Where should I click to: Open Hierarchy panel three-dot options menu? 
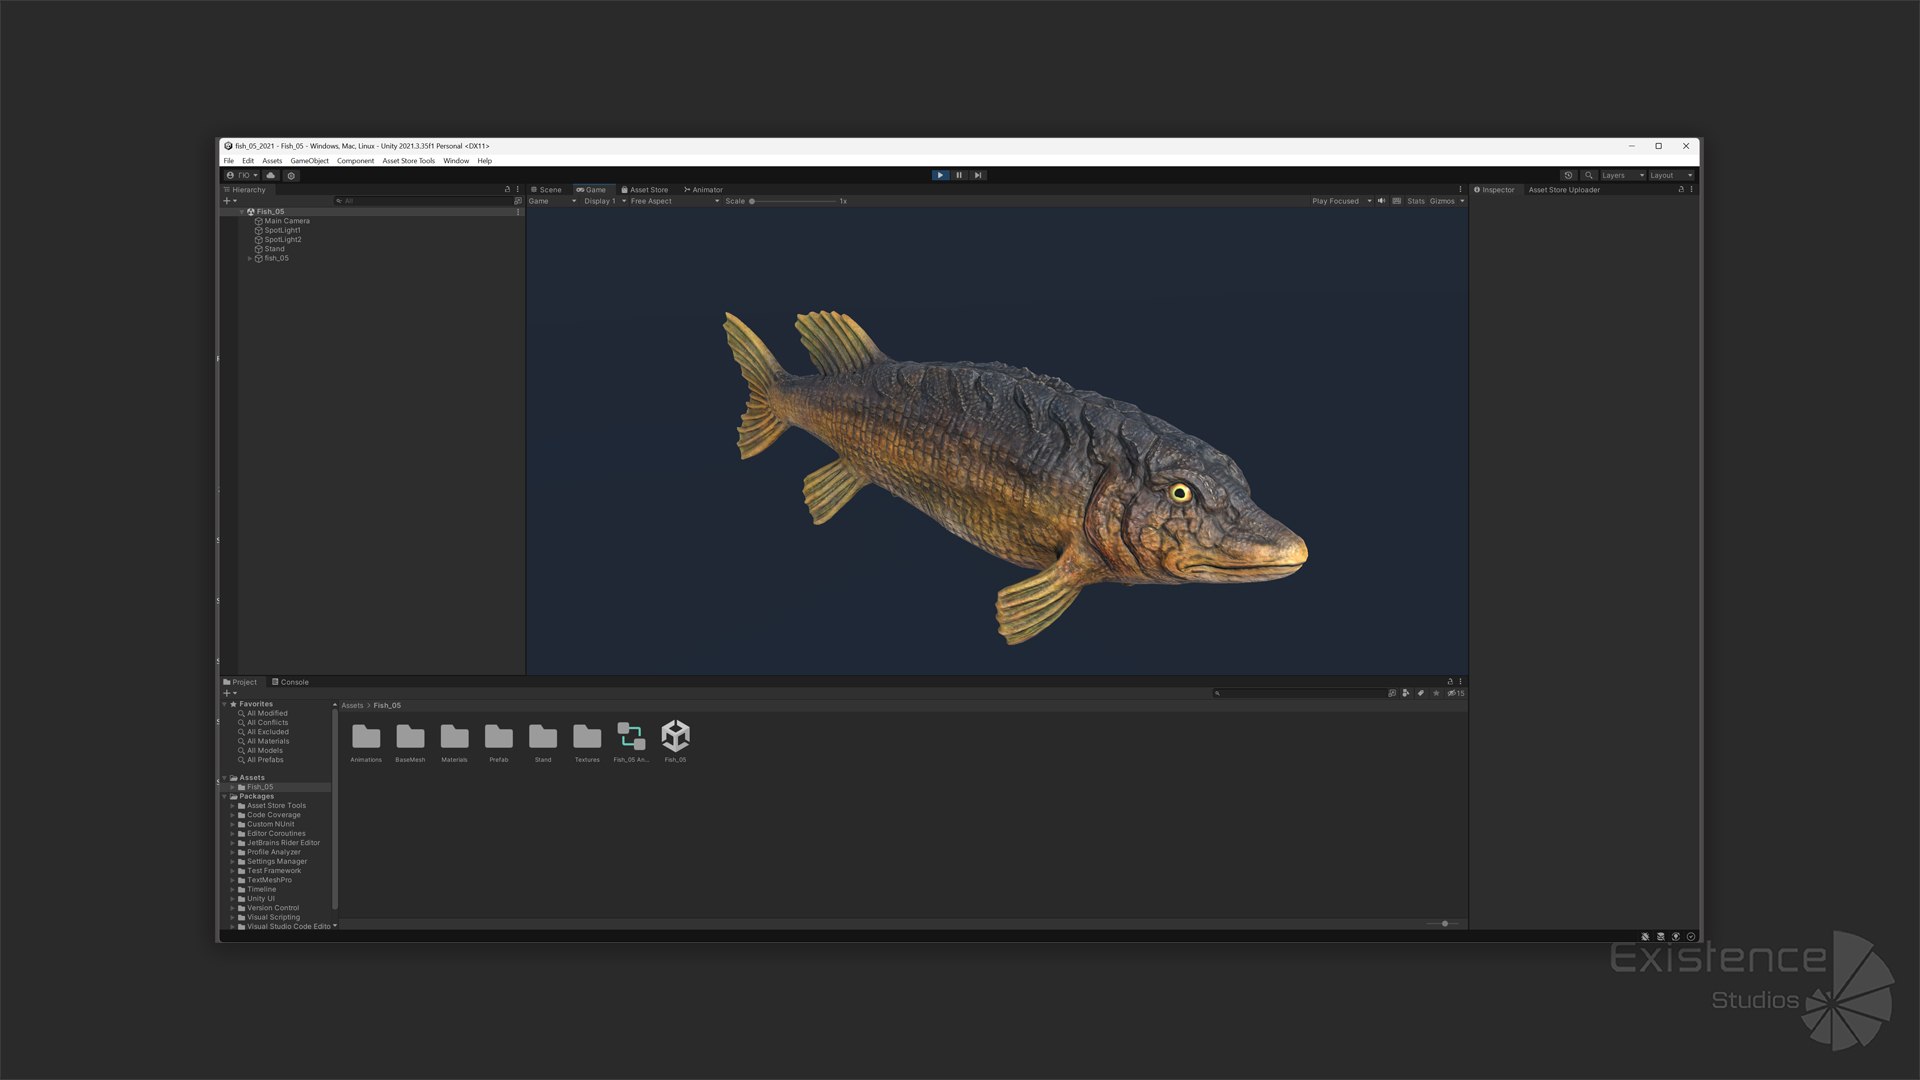pos(517,189)
